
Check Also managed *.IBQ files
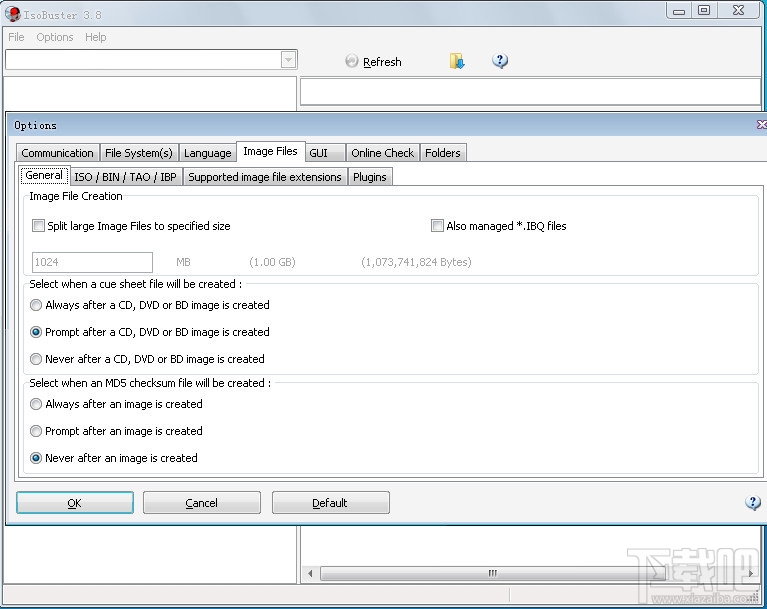click(x=437, y=226)
